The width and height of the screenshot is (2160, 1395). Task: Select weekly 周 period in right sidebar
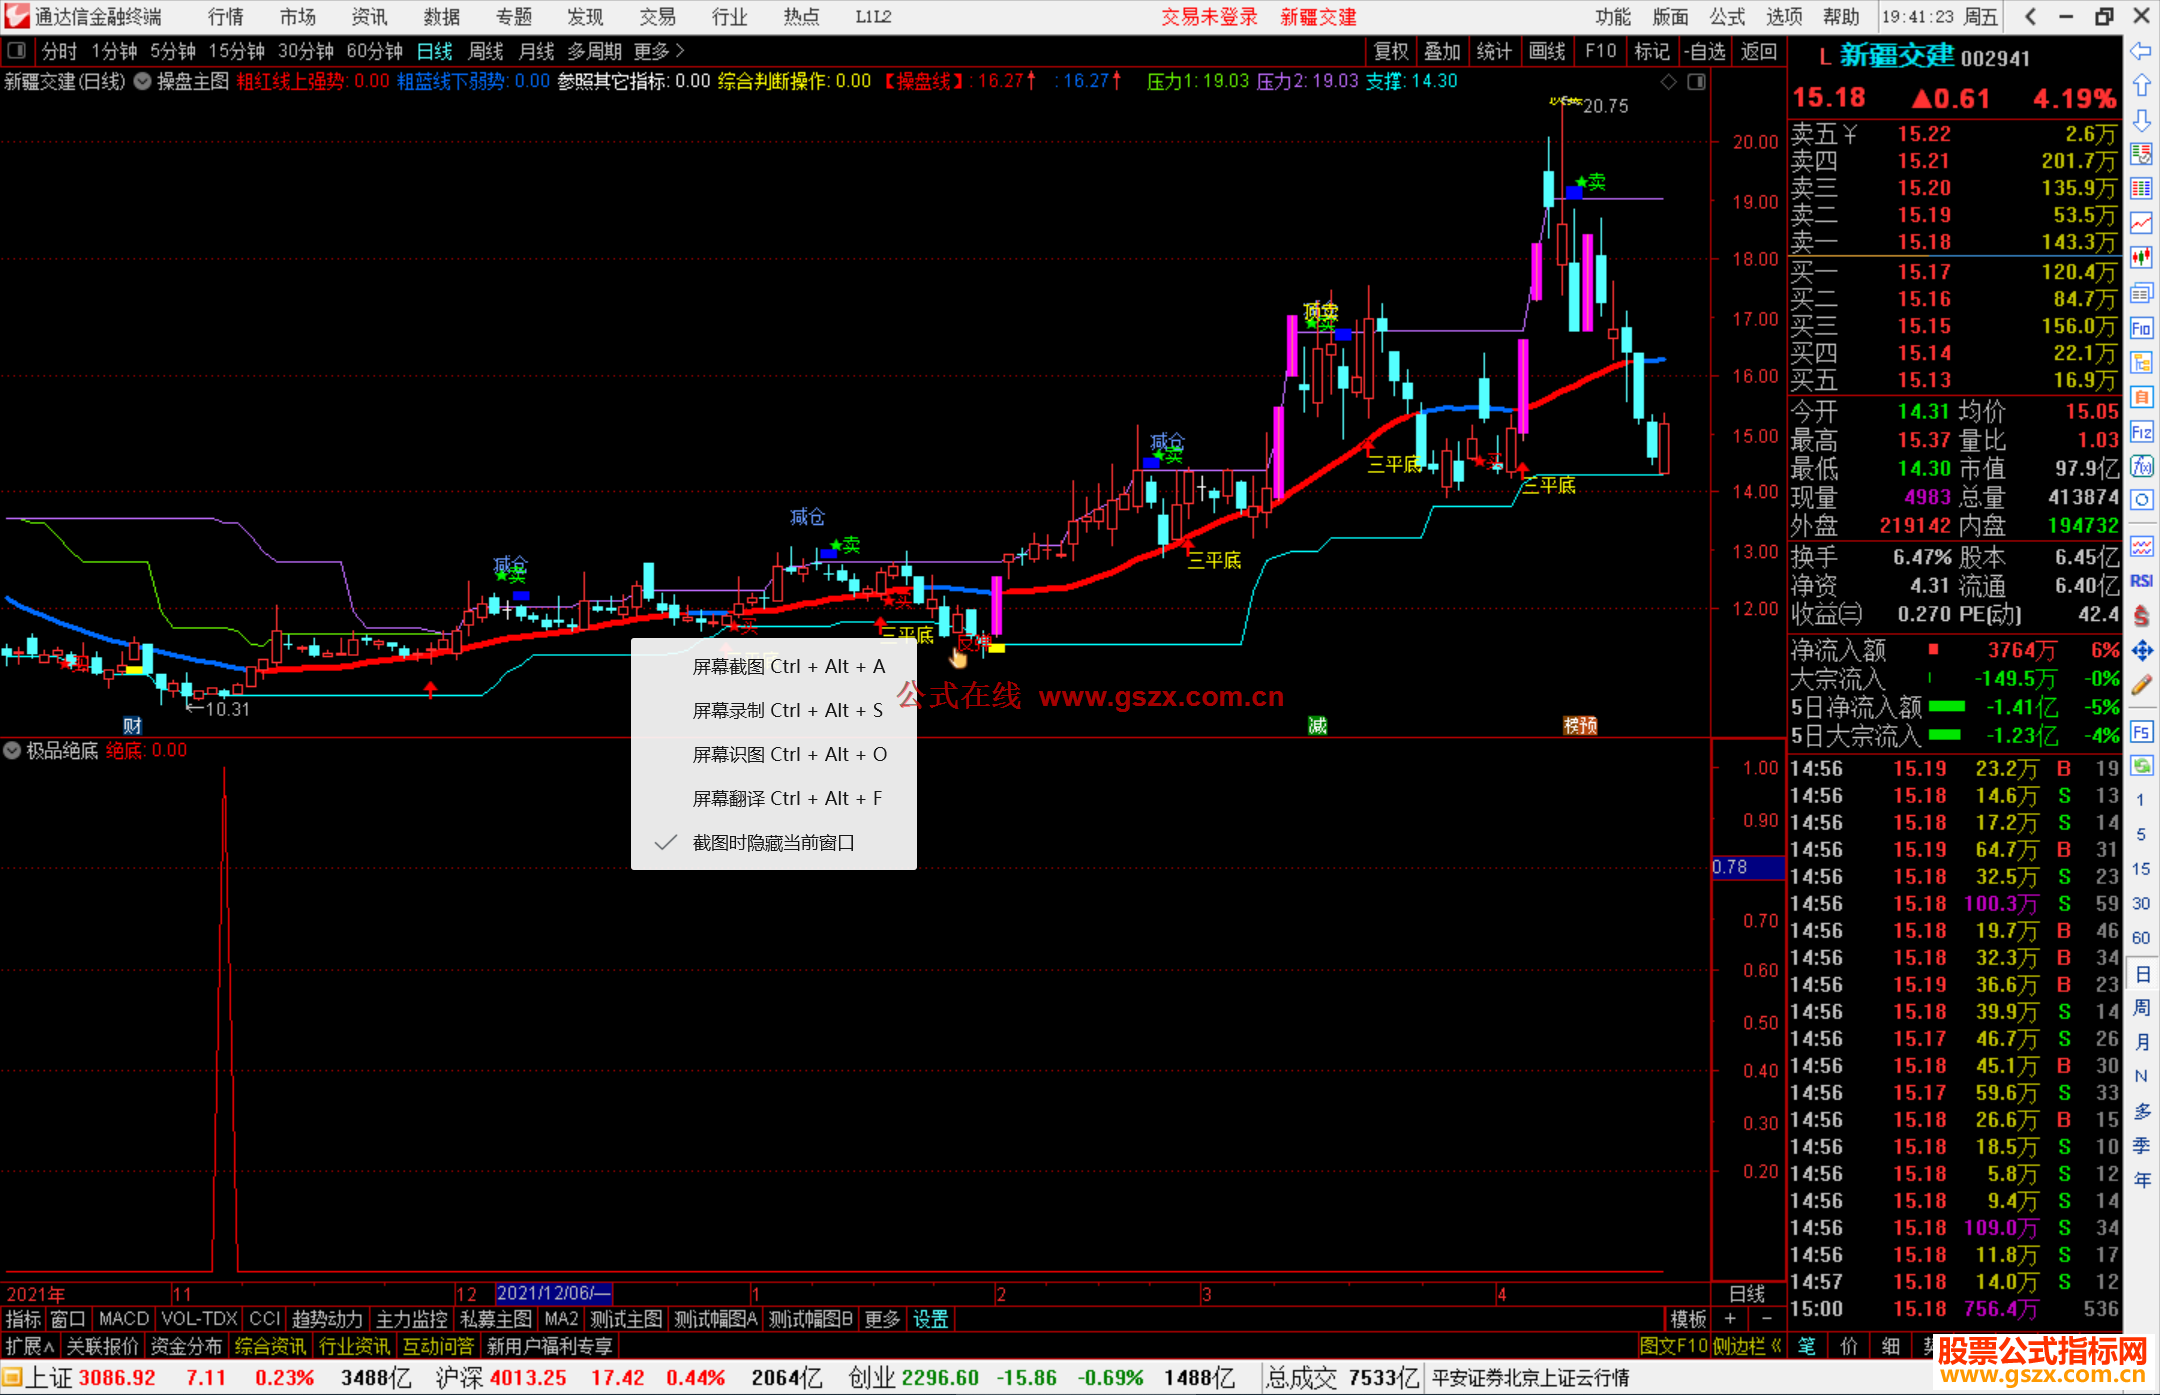pos(2141,1007)
